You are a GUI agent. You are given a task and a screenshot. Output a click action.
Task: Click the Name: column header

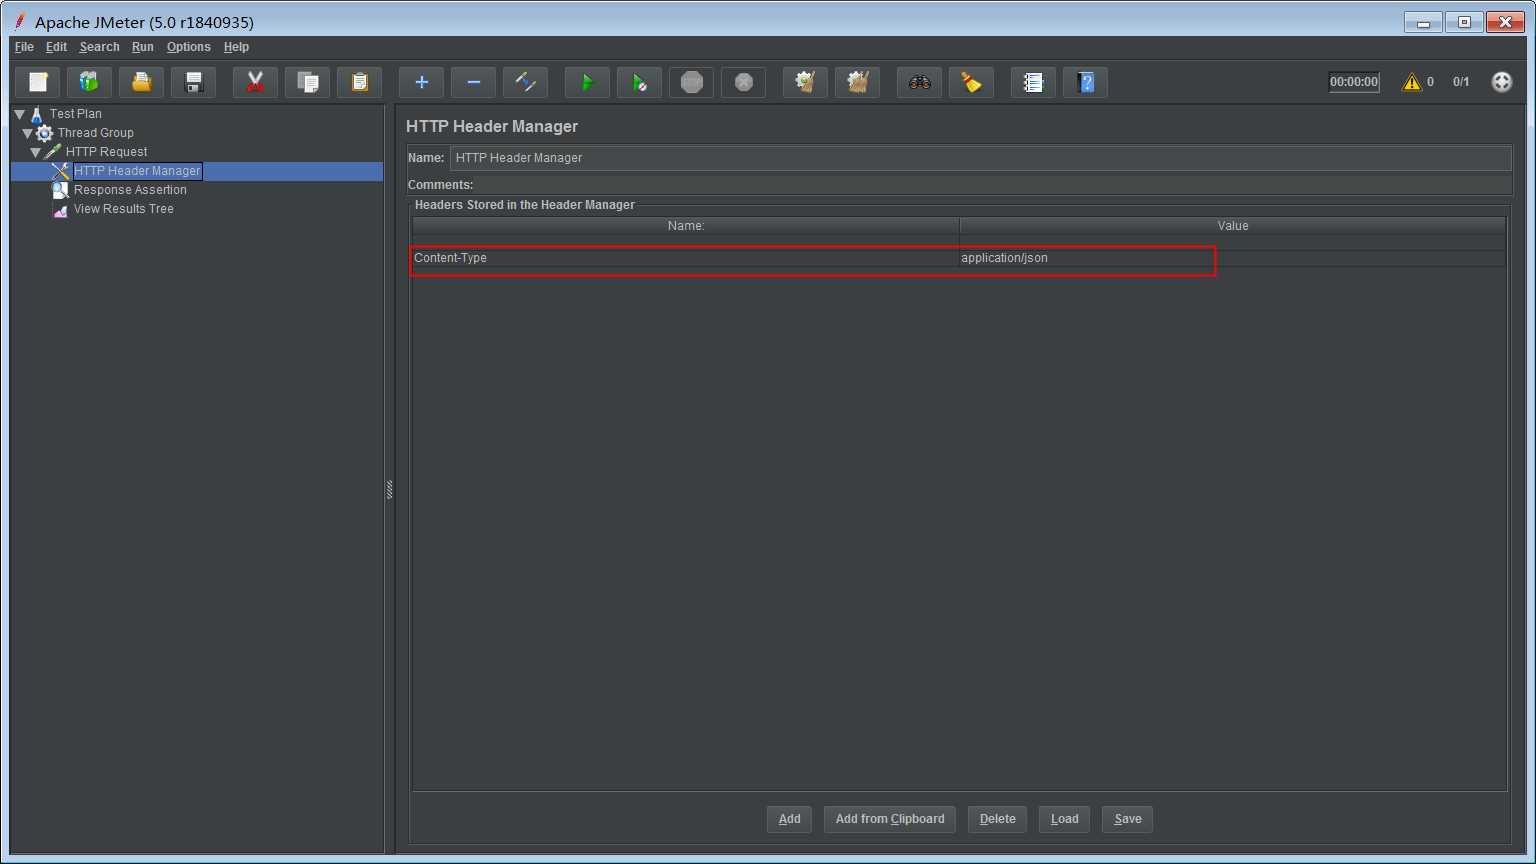(x=686, y=226)
